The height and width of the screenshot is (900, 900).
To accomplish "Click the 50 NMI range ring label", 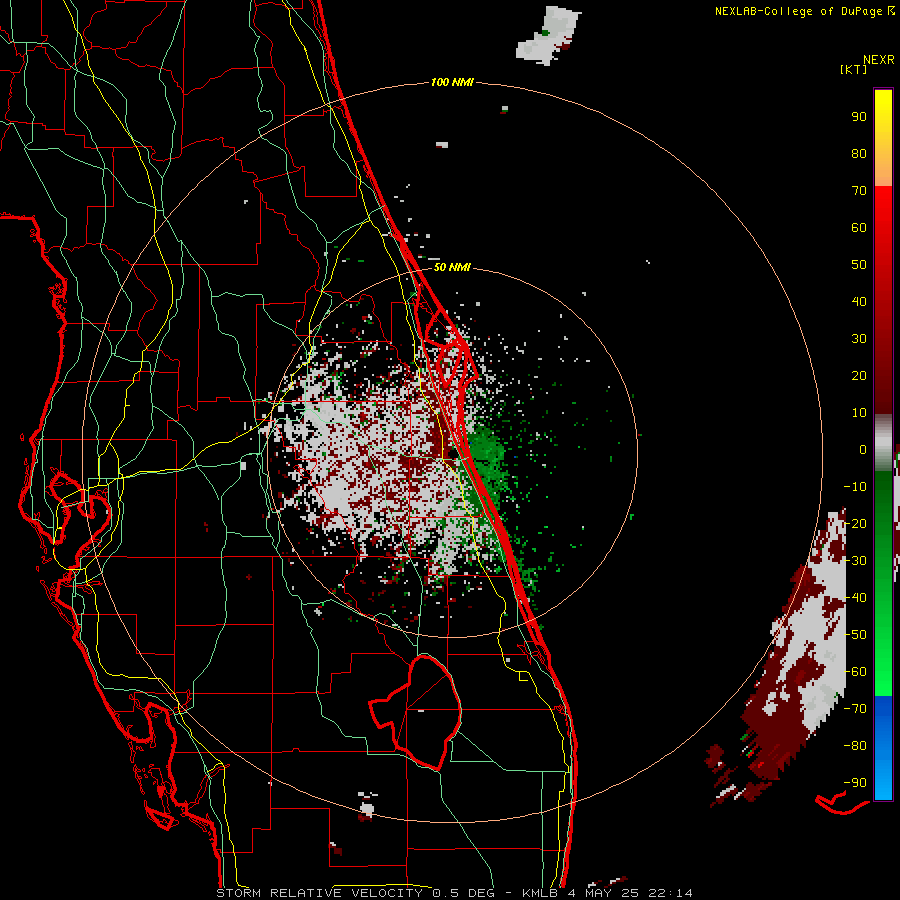I will click(x=452, y=267).
